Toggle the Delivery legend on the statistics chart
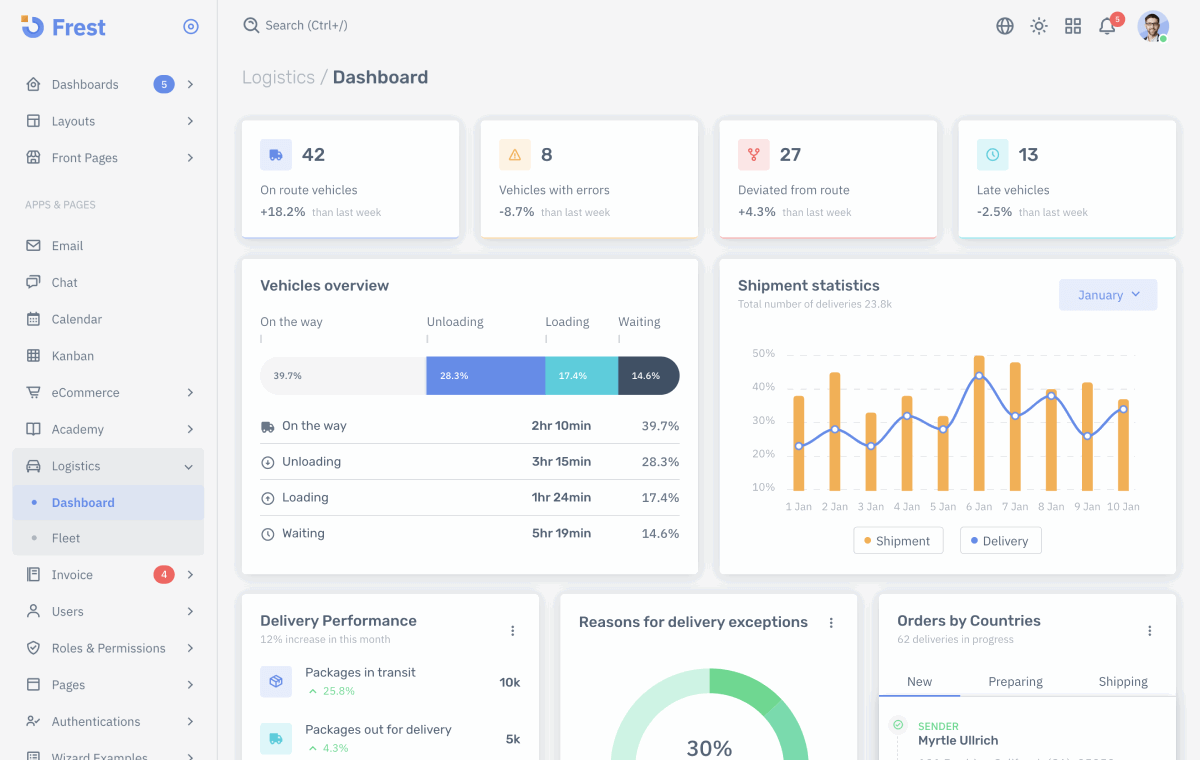Viewport: 1200px width, 760px height. 1000,540
